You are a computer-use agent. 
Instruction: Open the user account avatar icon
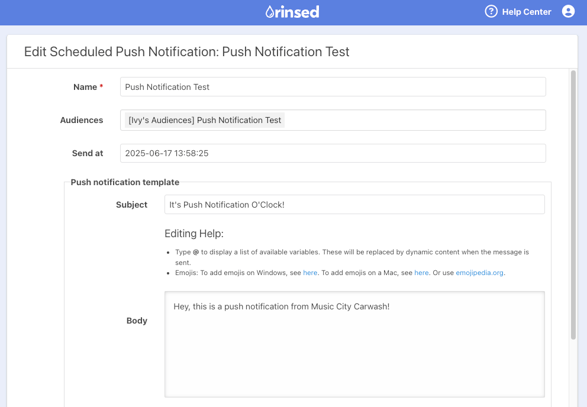568,12
